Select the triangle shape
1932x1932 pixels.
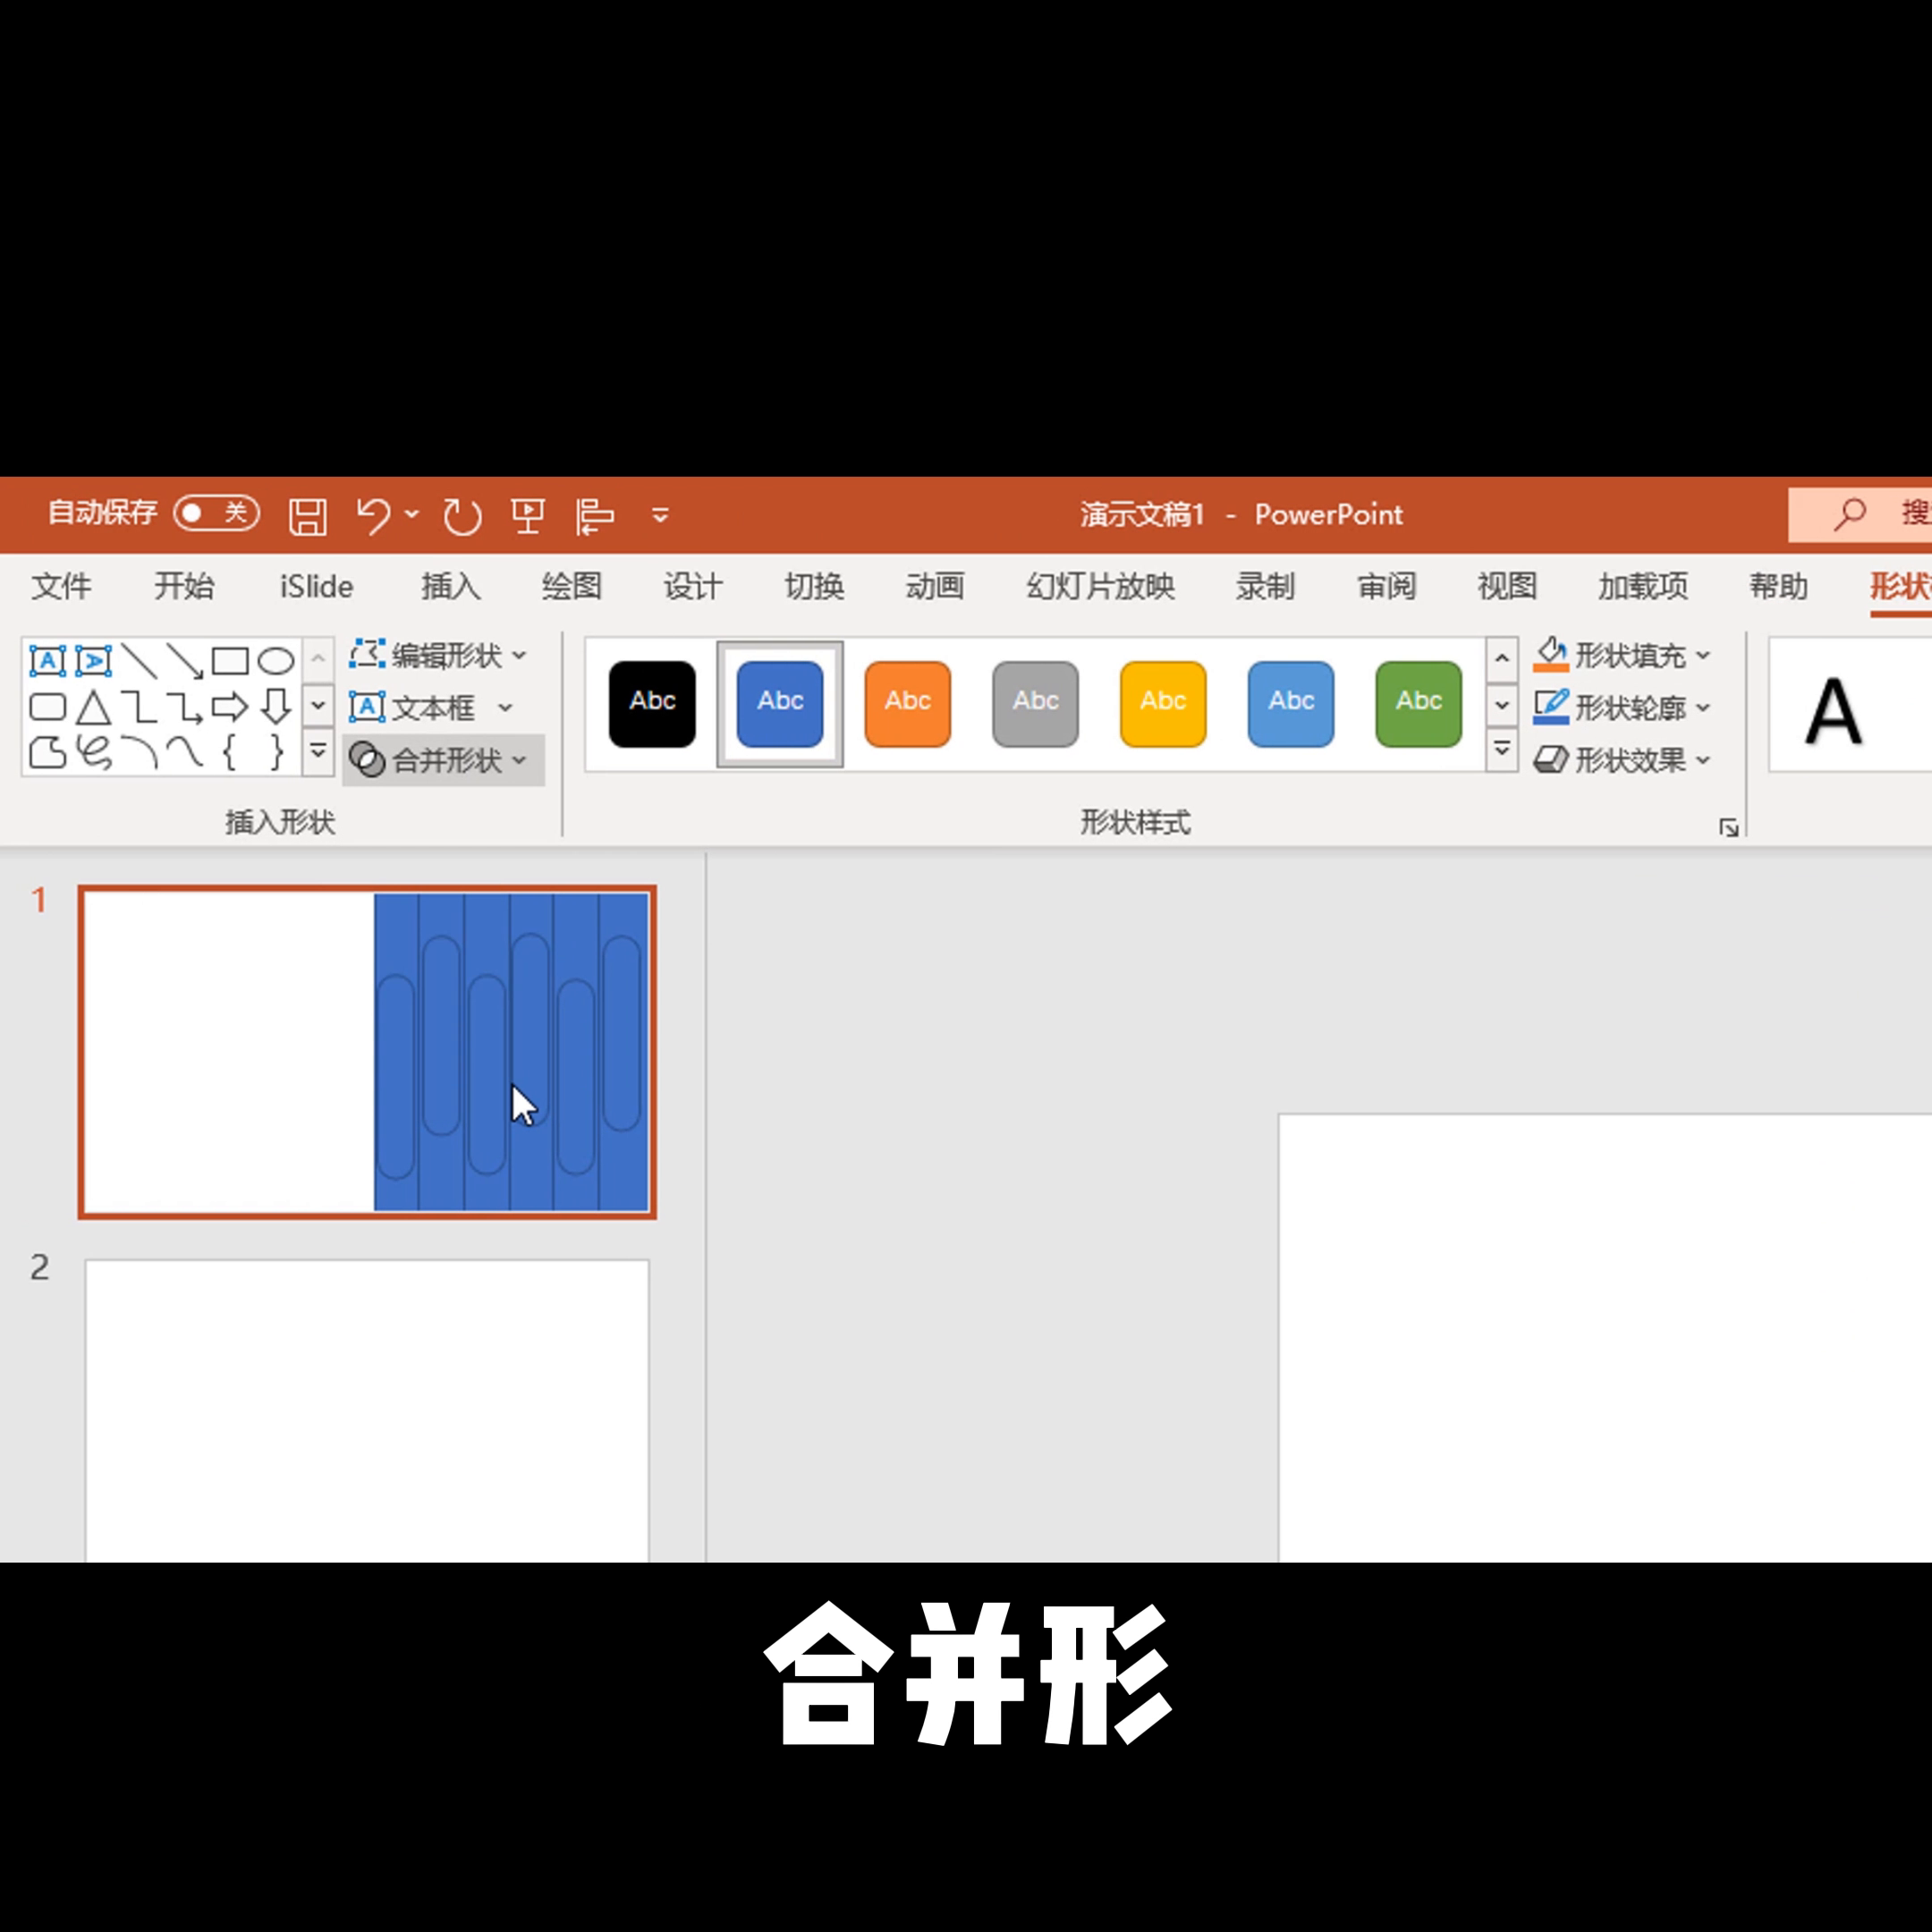93,707
